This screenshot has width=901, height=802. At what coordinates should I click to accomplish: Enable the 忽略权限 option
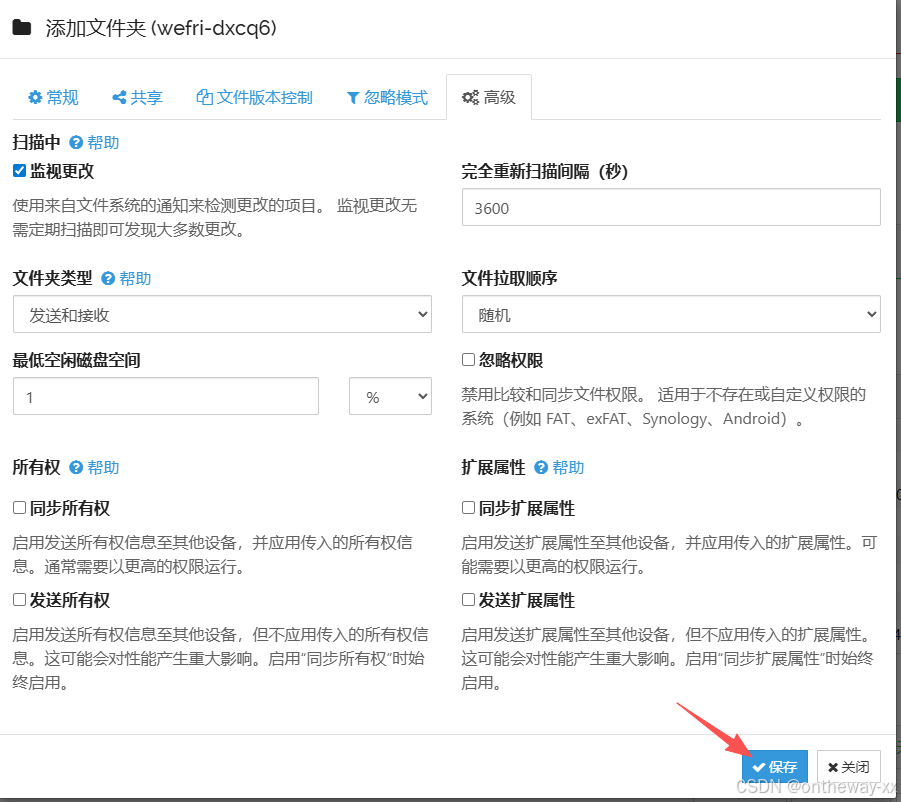click(x=466, y=359)
